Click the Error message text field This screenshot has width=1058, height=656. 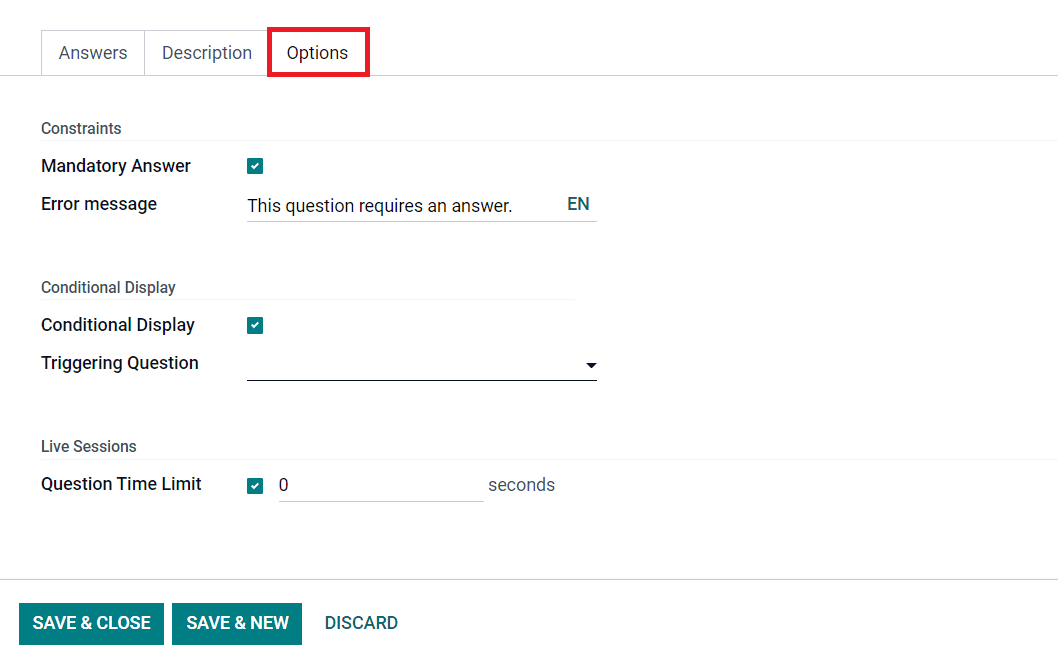click(403, 205)
